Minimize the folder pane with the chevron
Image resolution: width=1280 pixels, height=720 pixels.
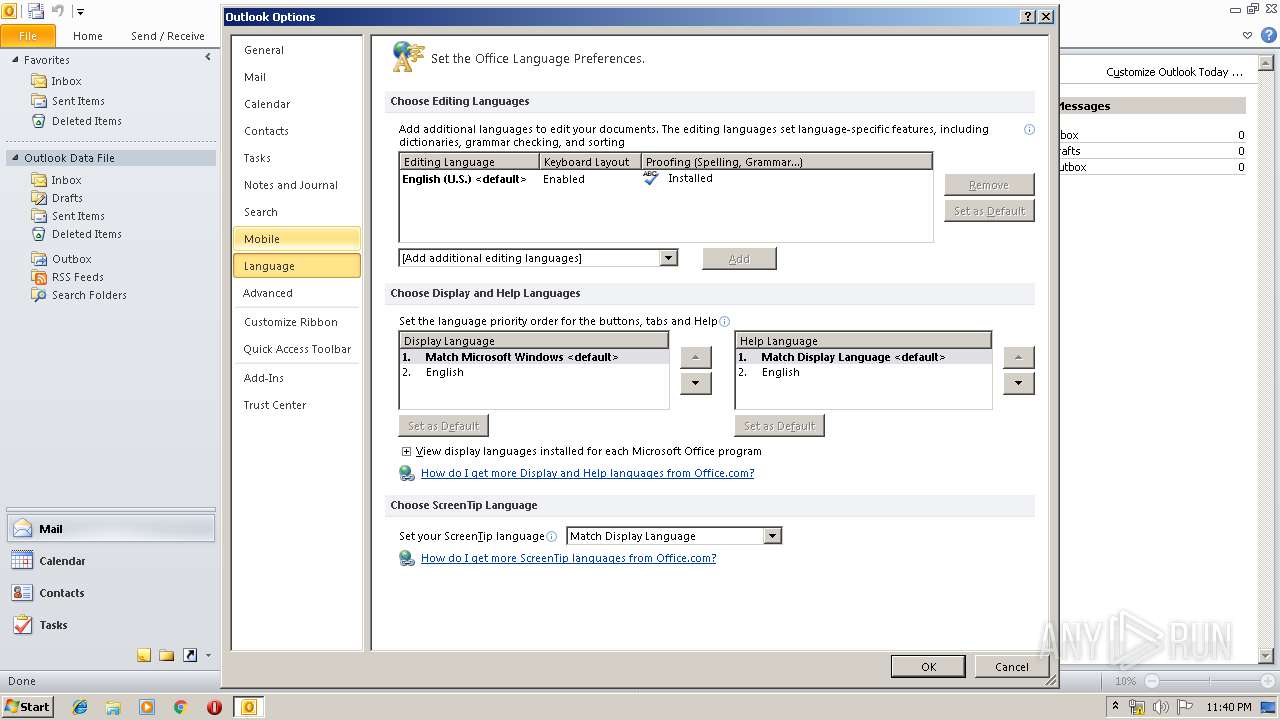(x=208, y=58)
